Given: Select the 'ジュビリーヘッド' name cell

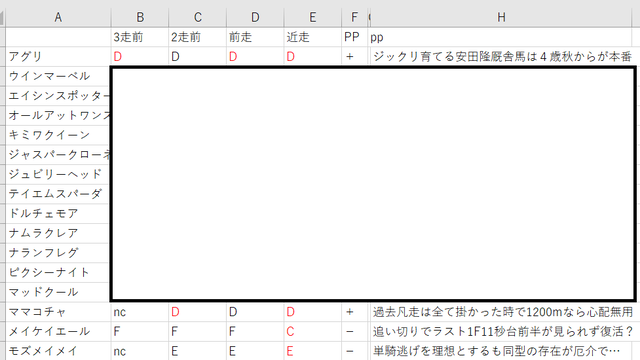Looking at the screenshot, I should click(58, 174).
